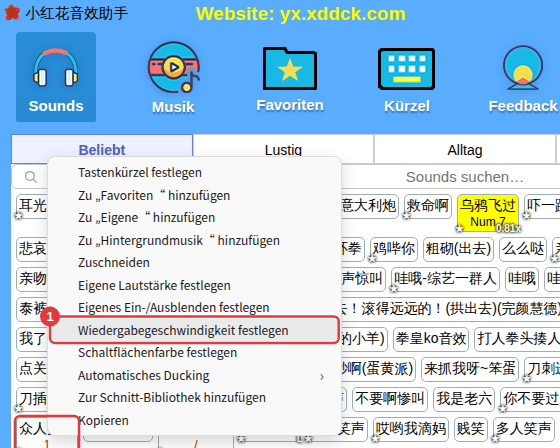Select Schaltflächenfarbe festlegen
560x448 pixels.
tap(194, 353)
